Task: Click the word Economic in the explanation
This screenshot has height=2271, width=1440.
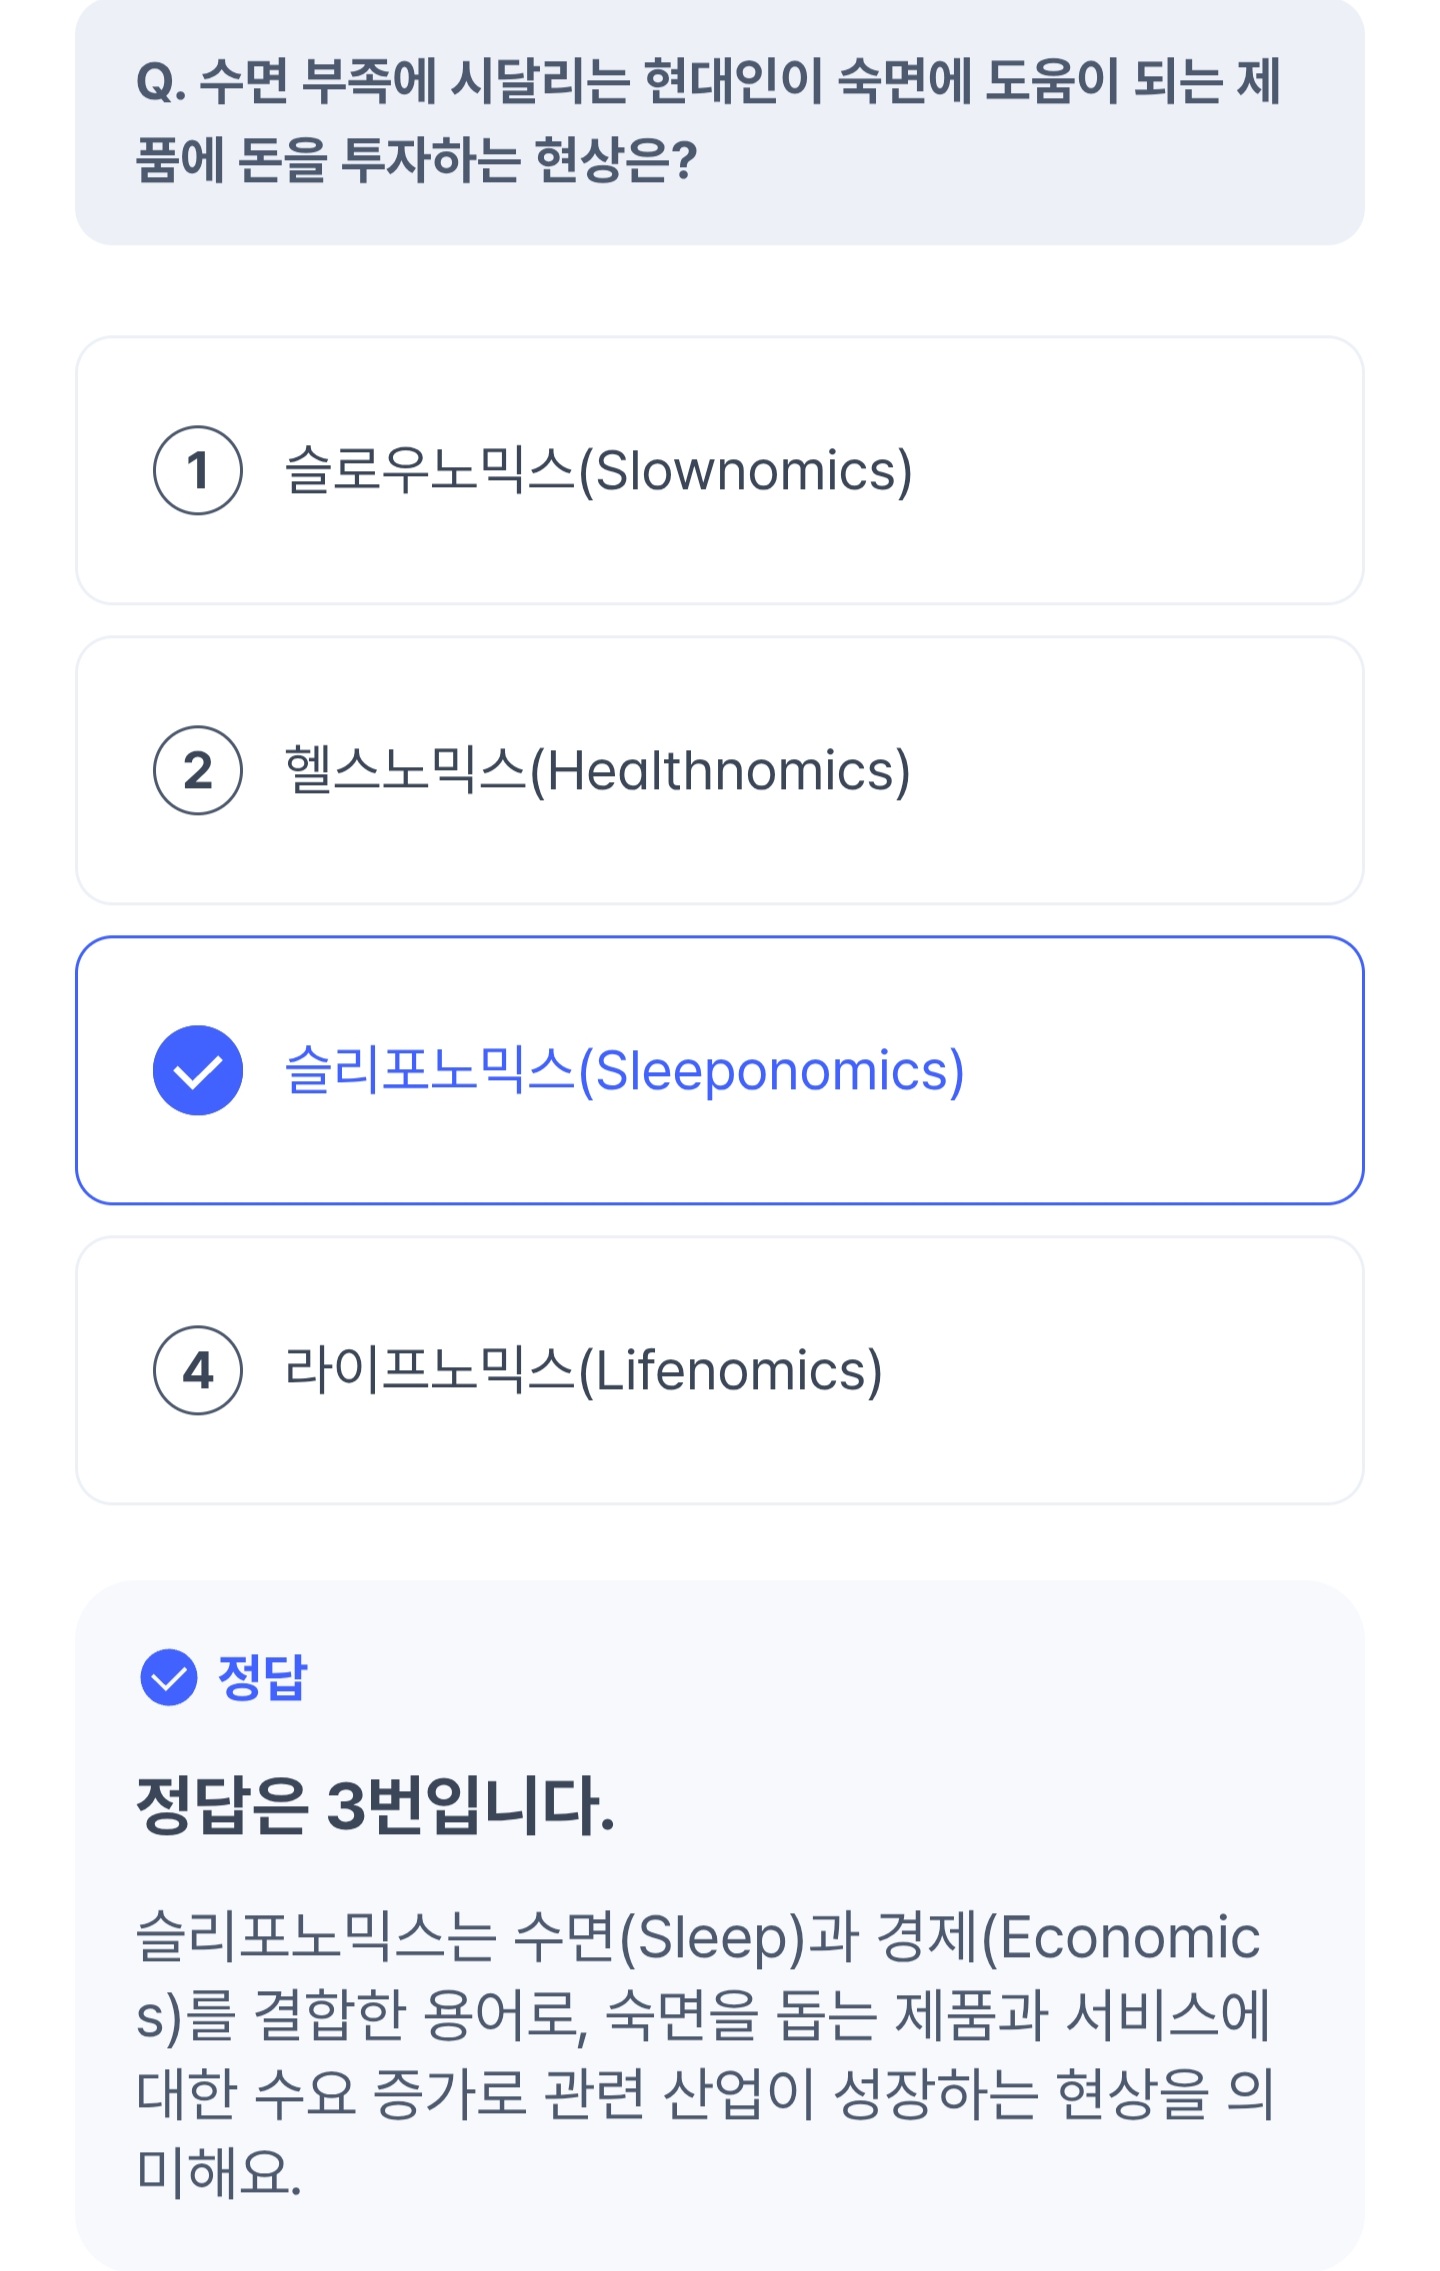Action: point(1130,1937)
